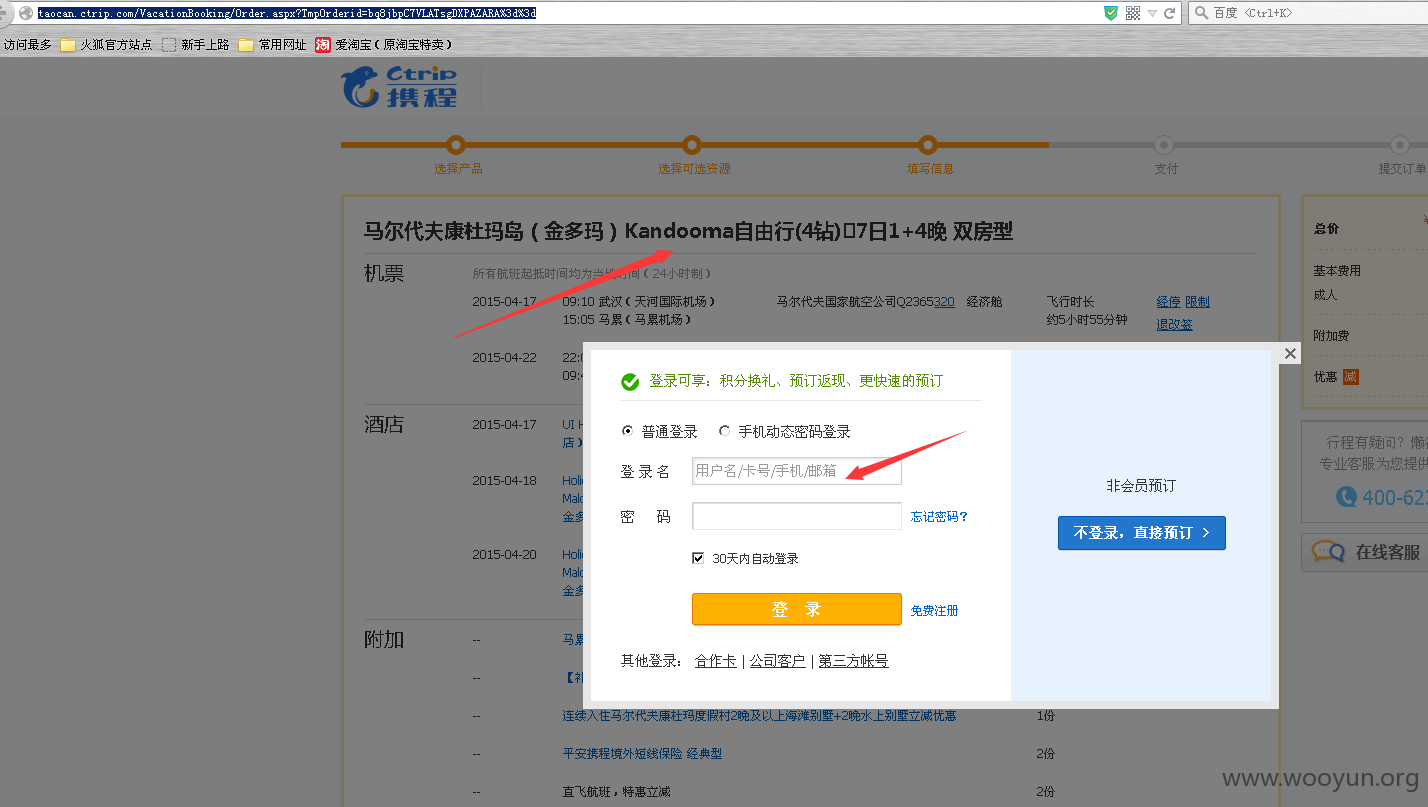Open 新手上路 bookmark

[196, 45]
